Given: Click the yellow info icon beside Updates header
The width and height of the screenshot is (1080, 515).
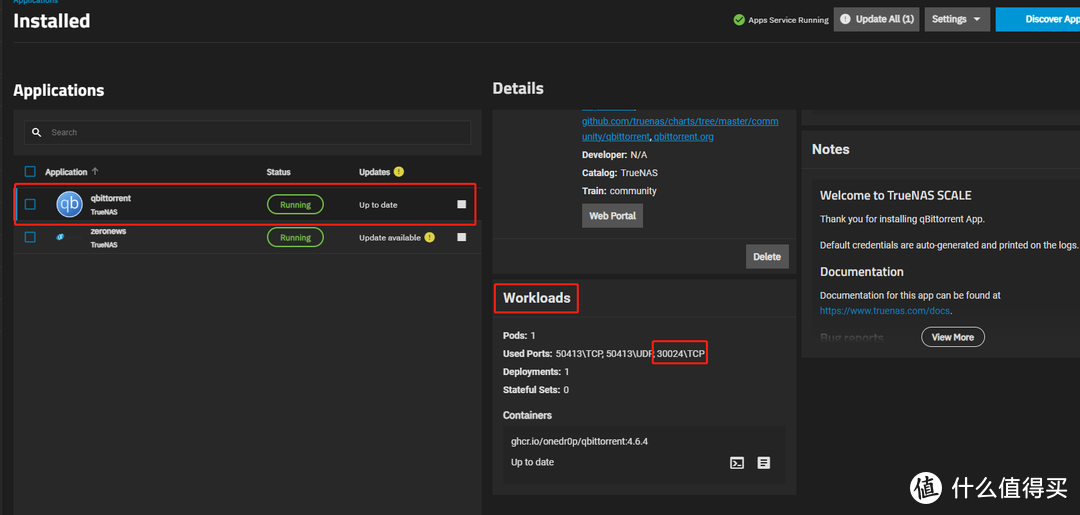Looking at the screenshot, I should 399,172.
